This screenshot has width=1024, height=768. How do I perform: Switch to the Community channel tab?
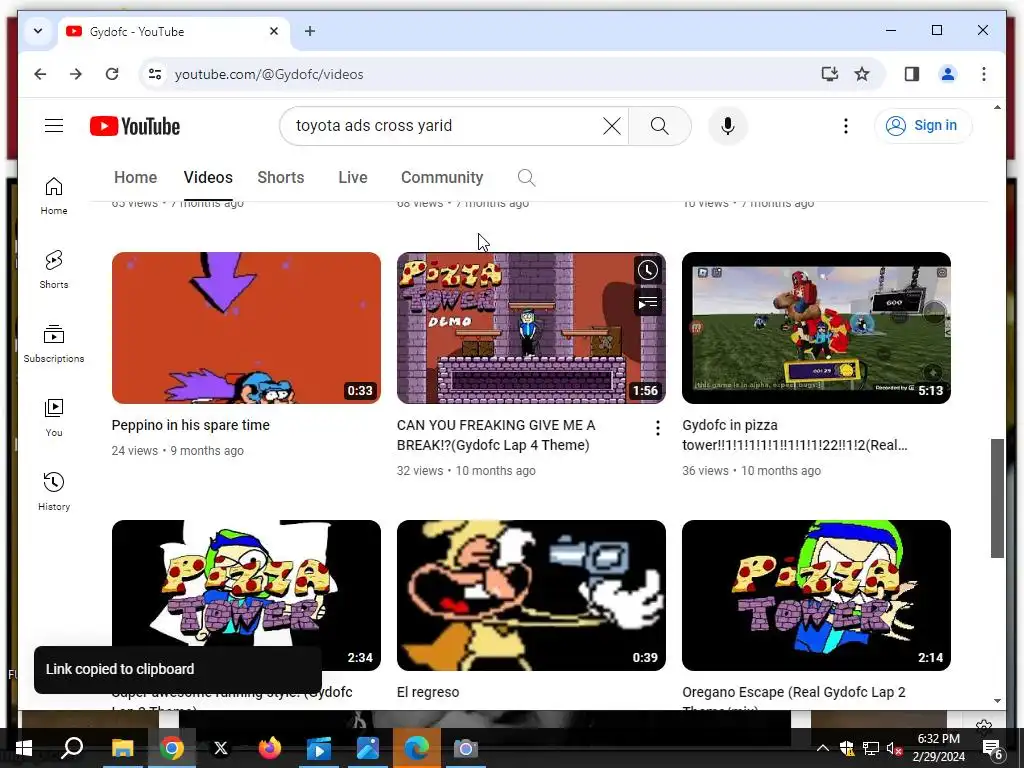(442, 178)
